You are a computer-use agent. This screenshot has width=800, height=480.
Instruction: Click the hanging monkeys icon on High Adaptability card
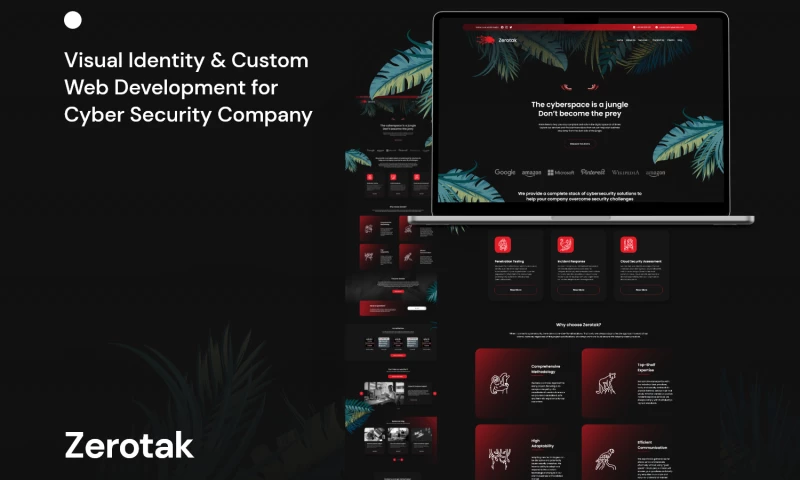click(499, 459)
